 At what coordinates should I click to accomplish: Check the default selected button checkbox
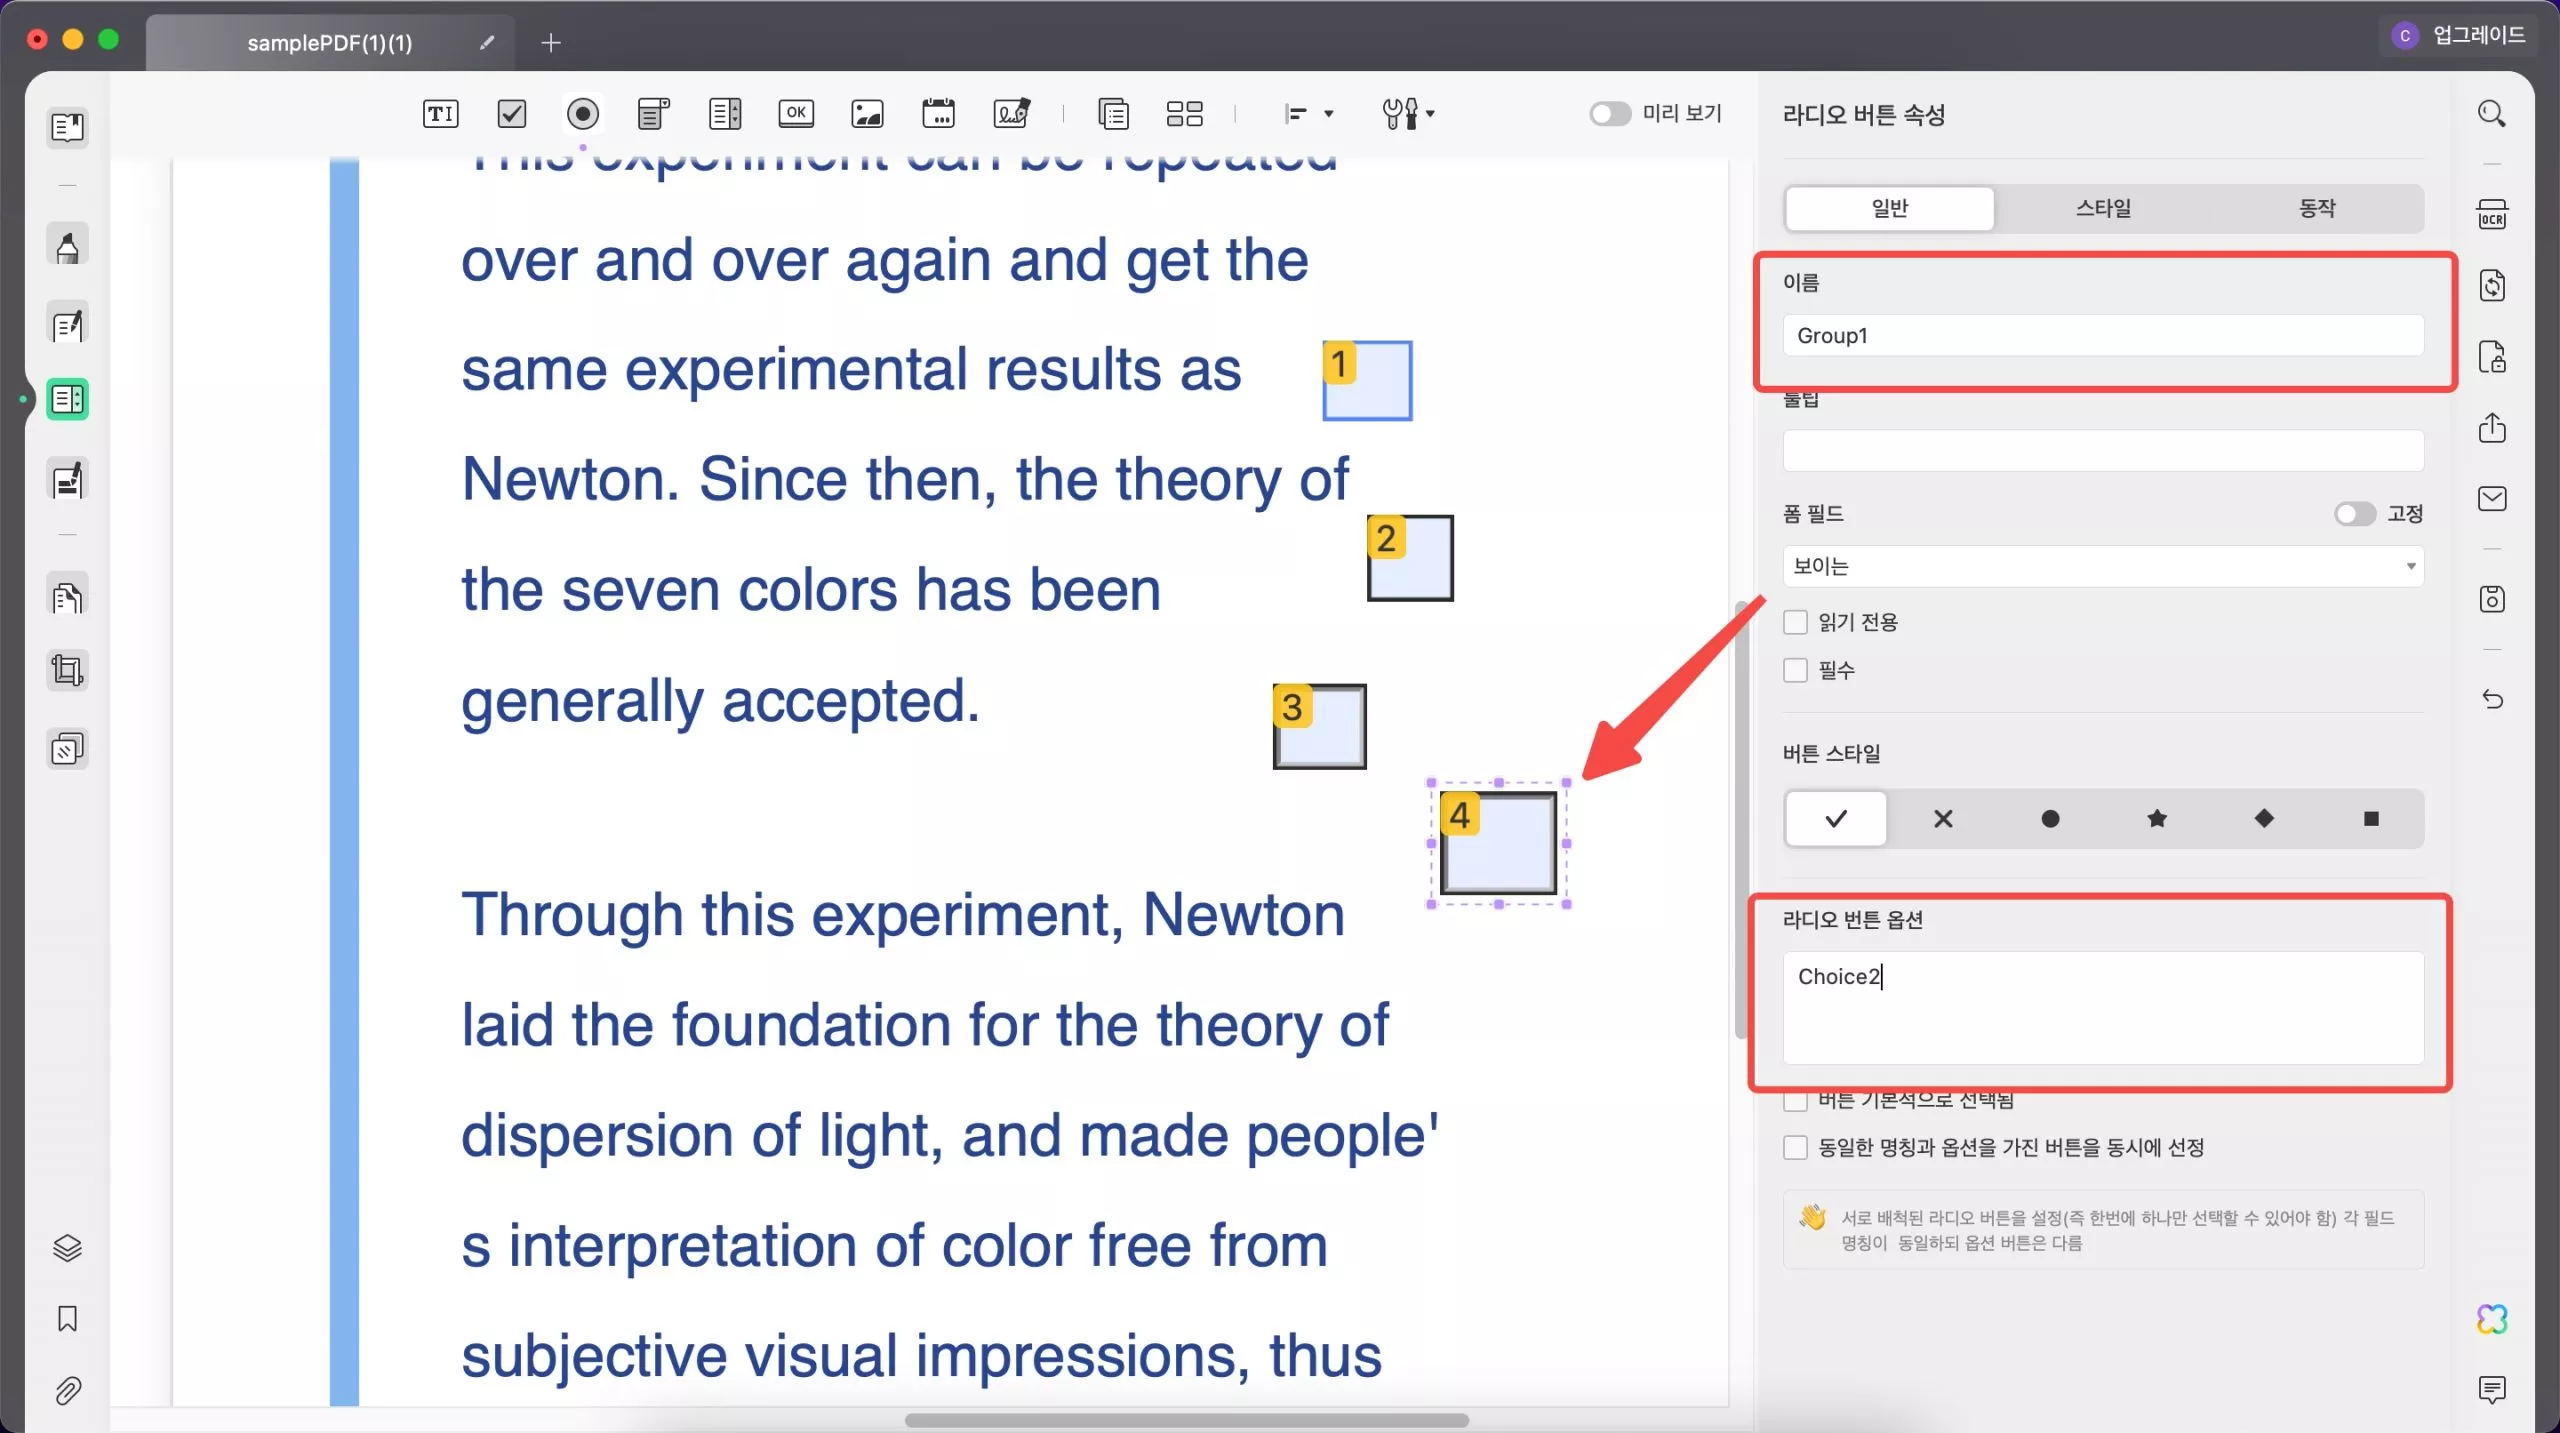tap(1795, 1100)
